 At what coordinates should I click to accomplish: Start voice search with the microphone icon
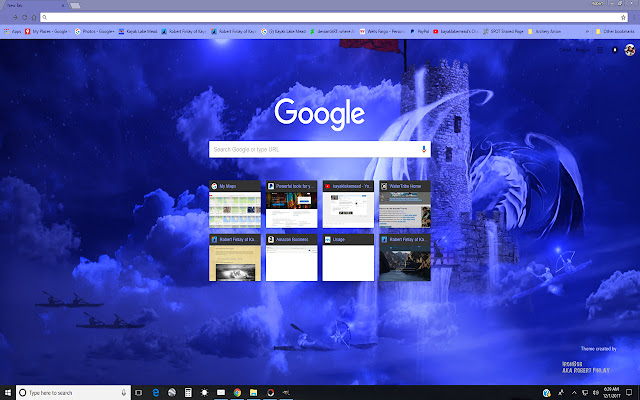point(424,149)
